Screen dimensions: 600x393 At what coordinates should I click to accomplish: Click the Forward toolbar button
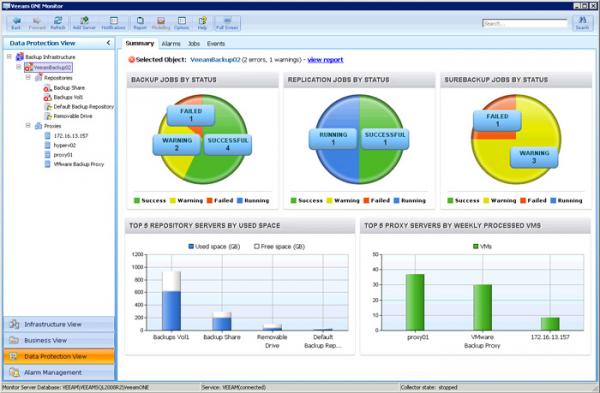click(37, 23)
